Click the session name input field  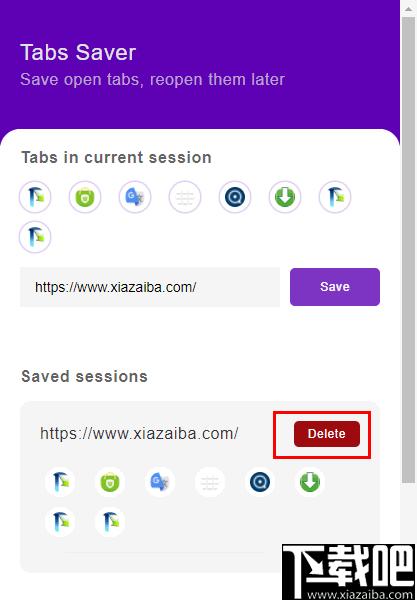(150, 287)
